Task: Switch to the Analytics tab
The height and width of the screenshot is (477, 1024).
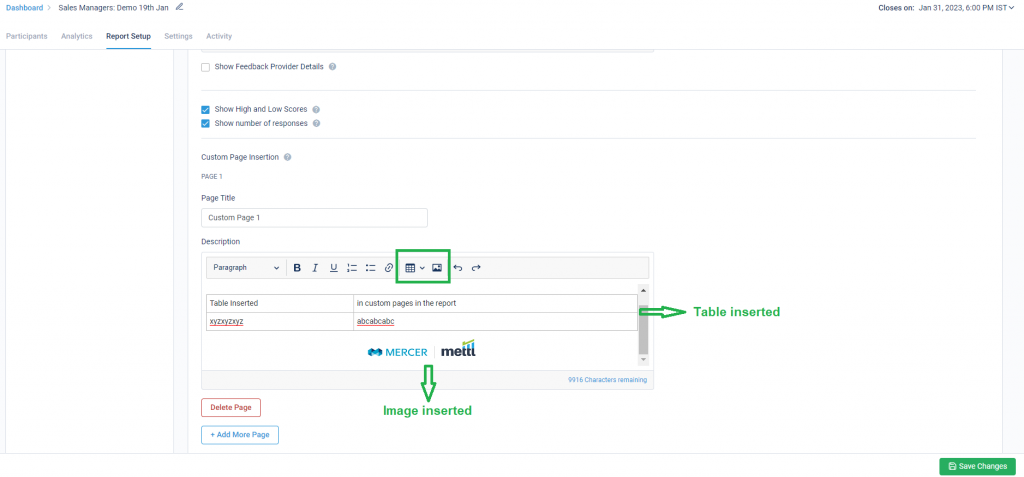Action: 77,36
